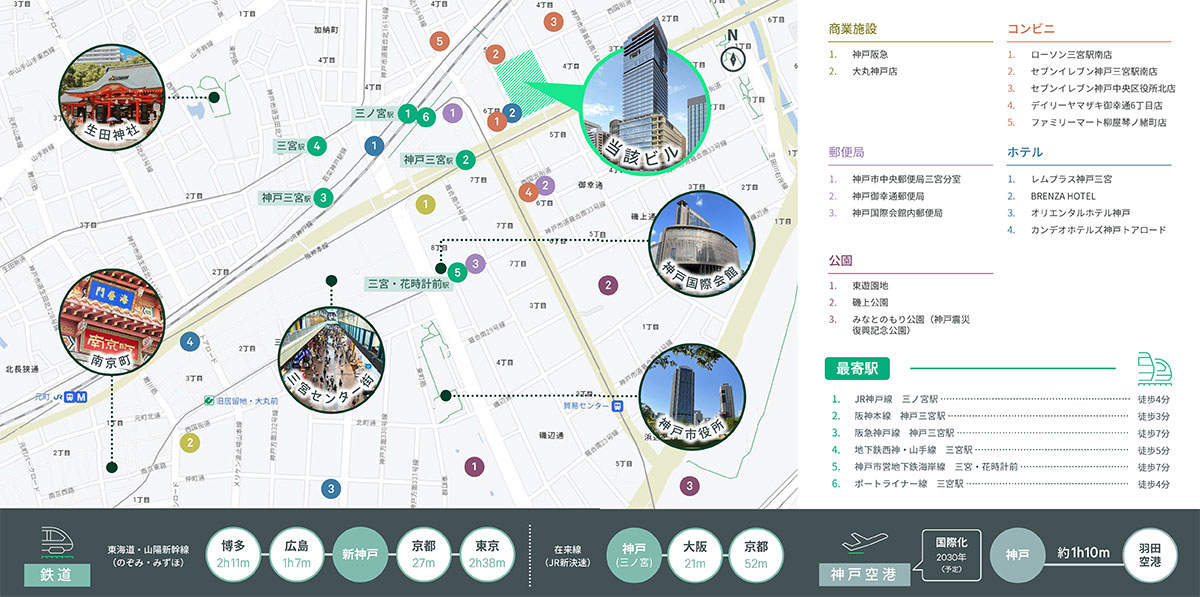Click the green subway icon at 旧居留地・大丸前
The height and width of the screenshot is (597, 1200).
pyautogui.click(x=208, y=400)
